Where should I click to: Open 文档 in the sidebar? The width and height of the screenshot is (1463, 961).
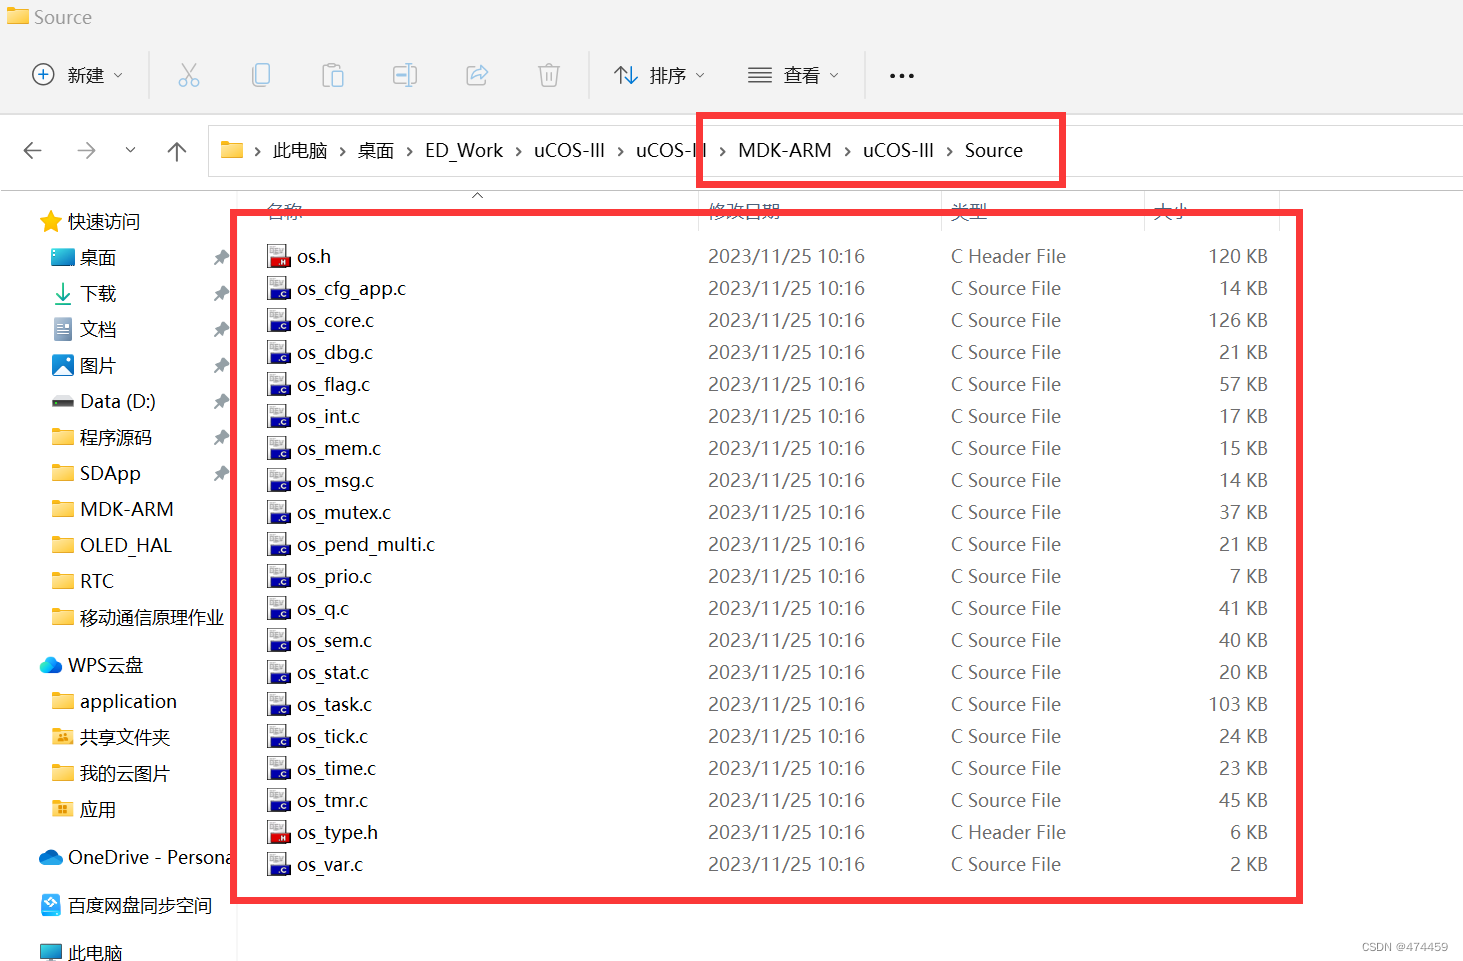(x=98, y=330)
